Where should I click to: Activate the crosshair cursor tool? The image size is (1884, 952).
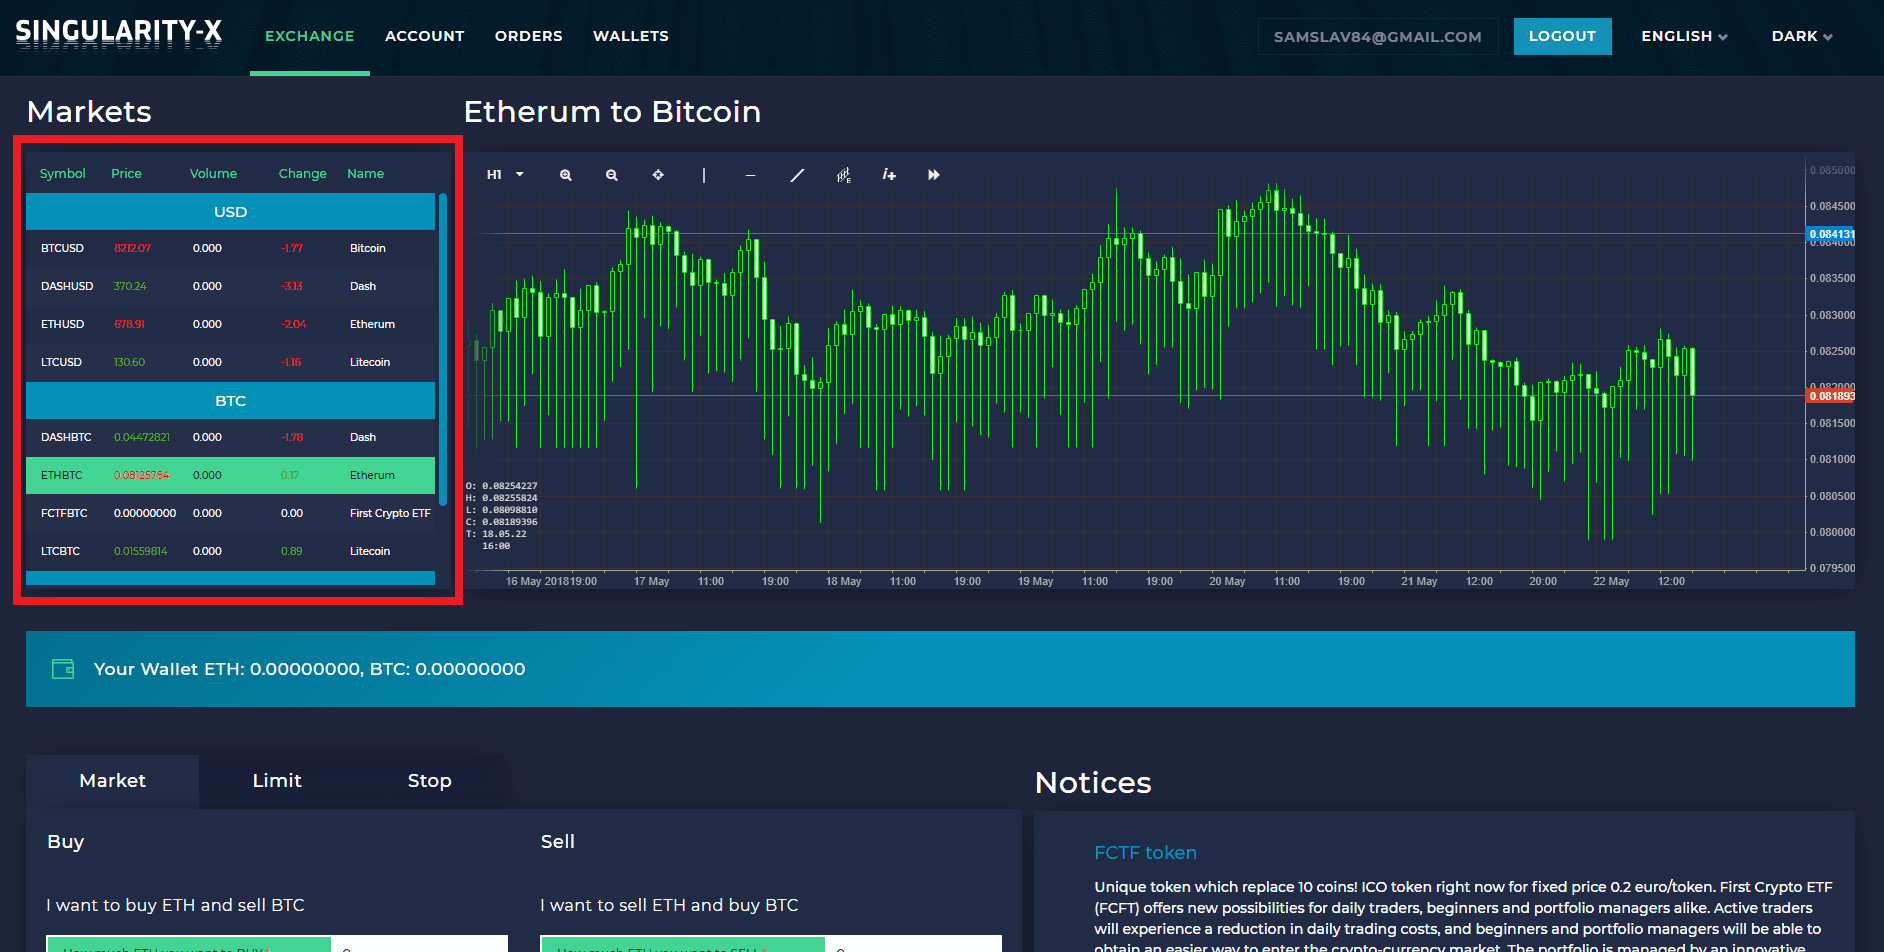(x=658, y=175)
